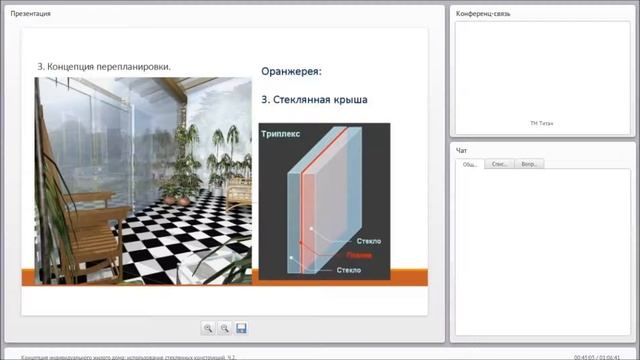The image size is (640, 360).
Task: Click inside the empty chat message area
Action: point(542,252)
